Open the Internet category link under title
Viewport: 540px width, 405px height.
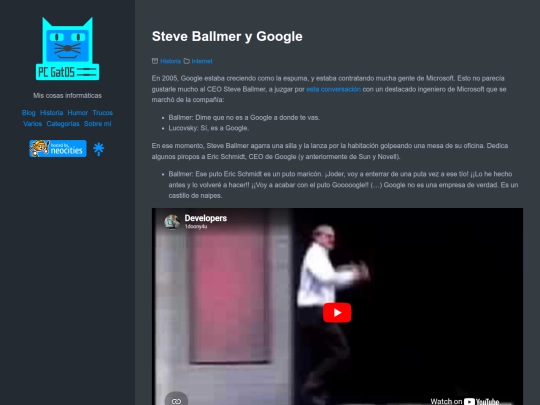pyautogui.click(x=202, y=61)
